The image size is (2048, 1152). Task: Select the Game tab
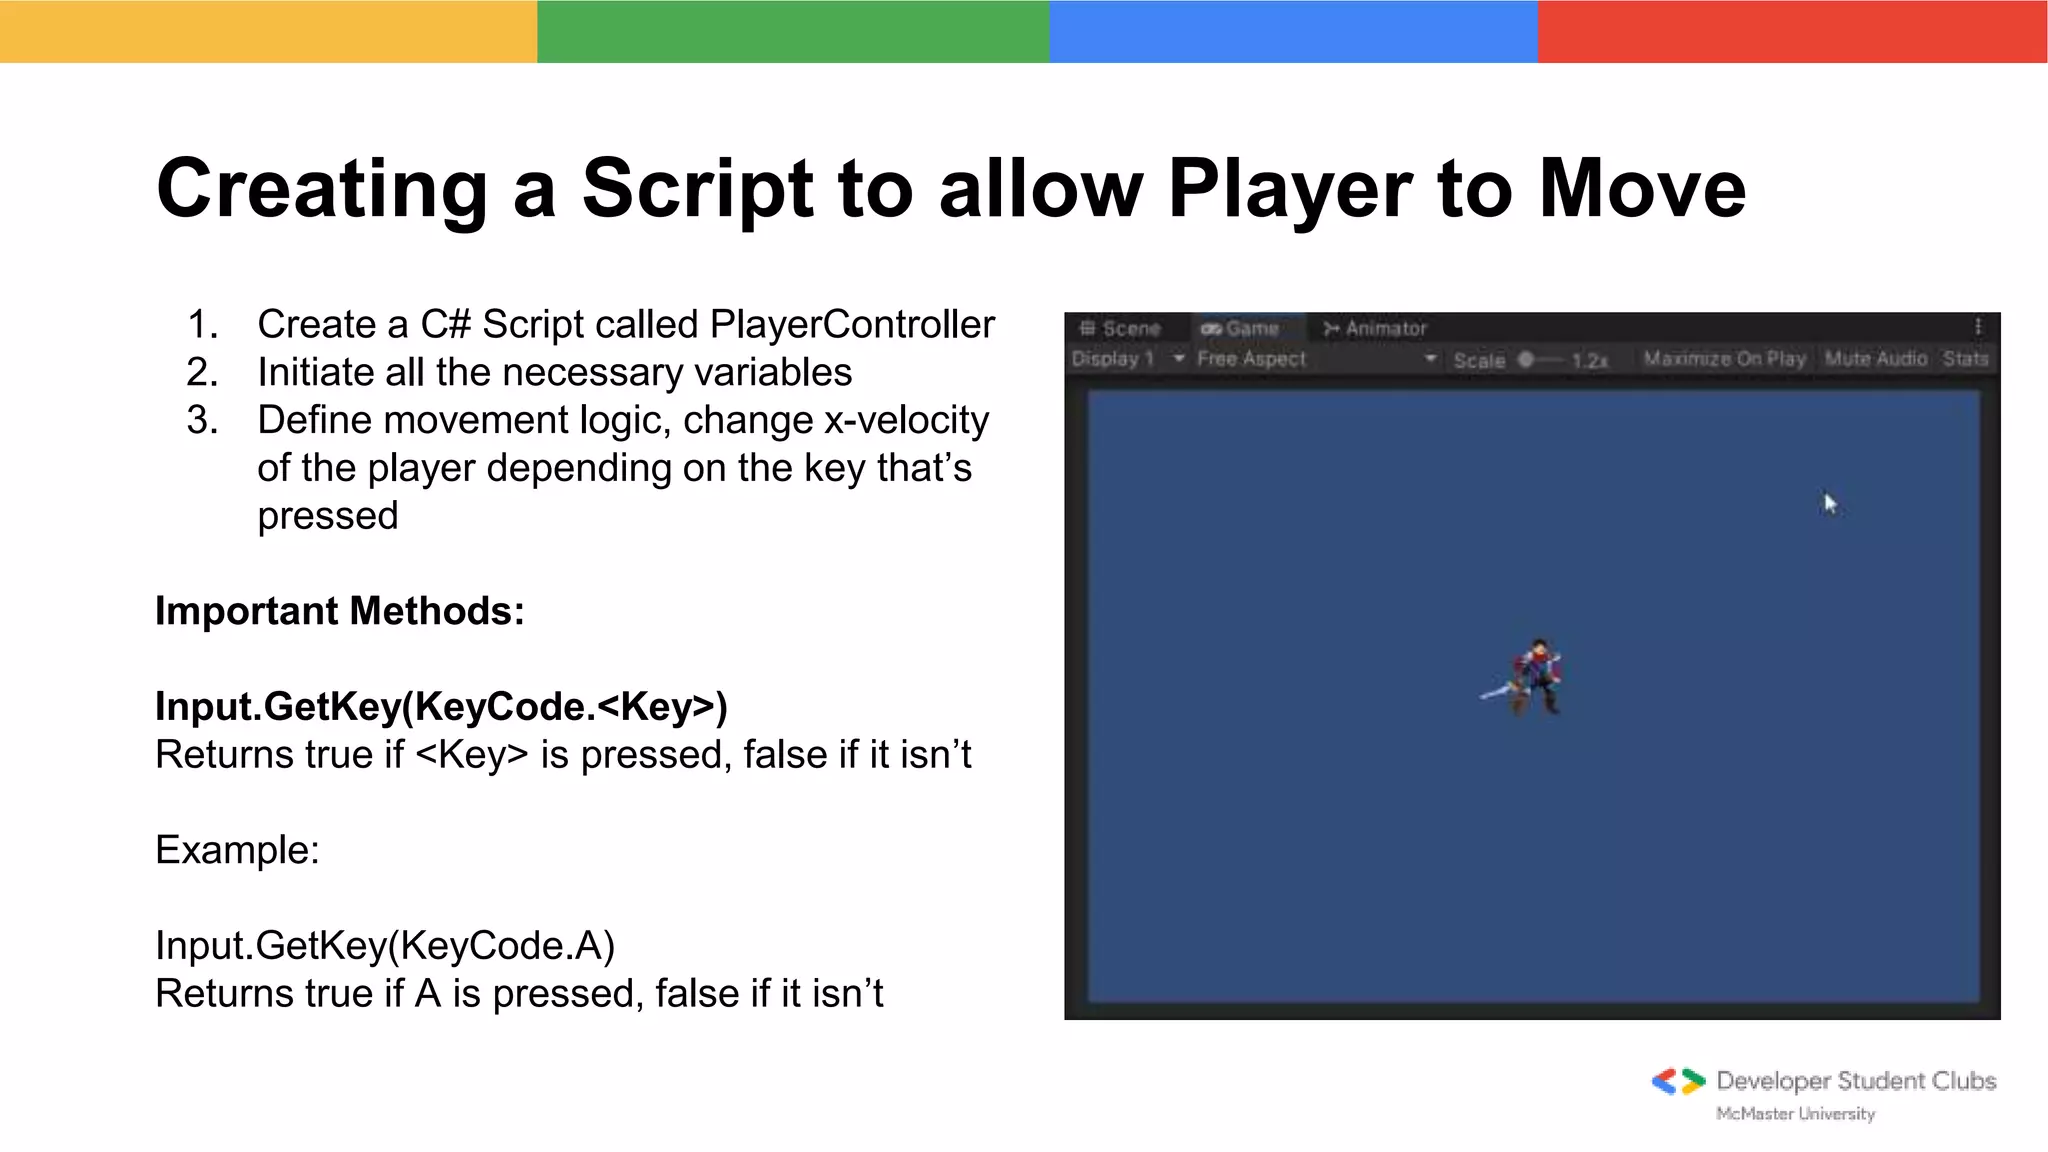(x=1240, y=328)
